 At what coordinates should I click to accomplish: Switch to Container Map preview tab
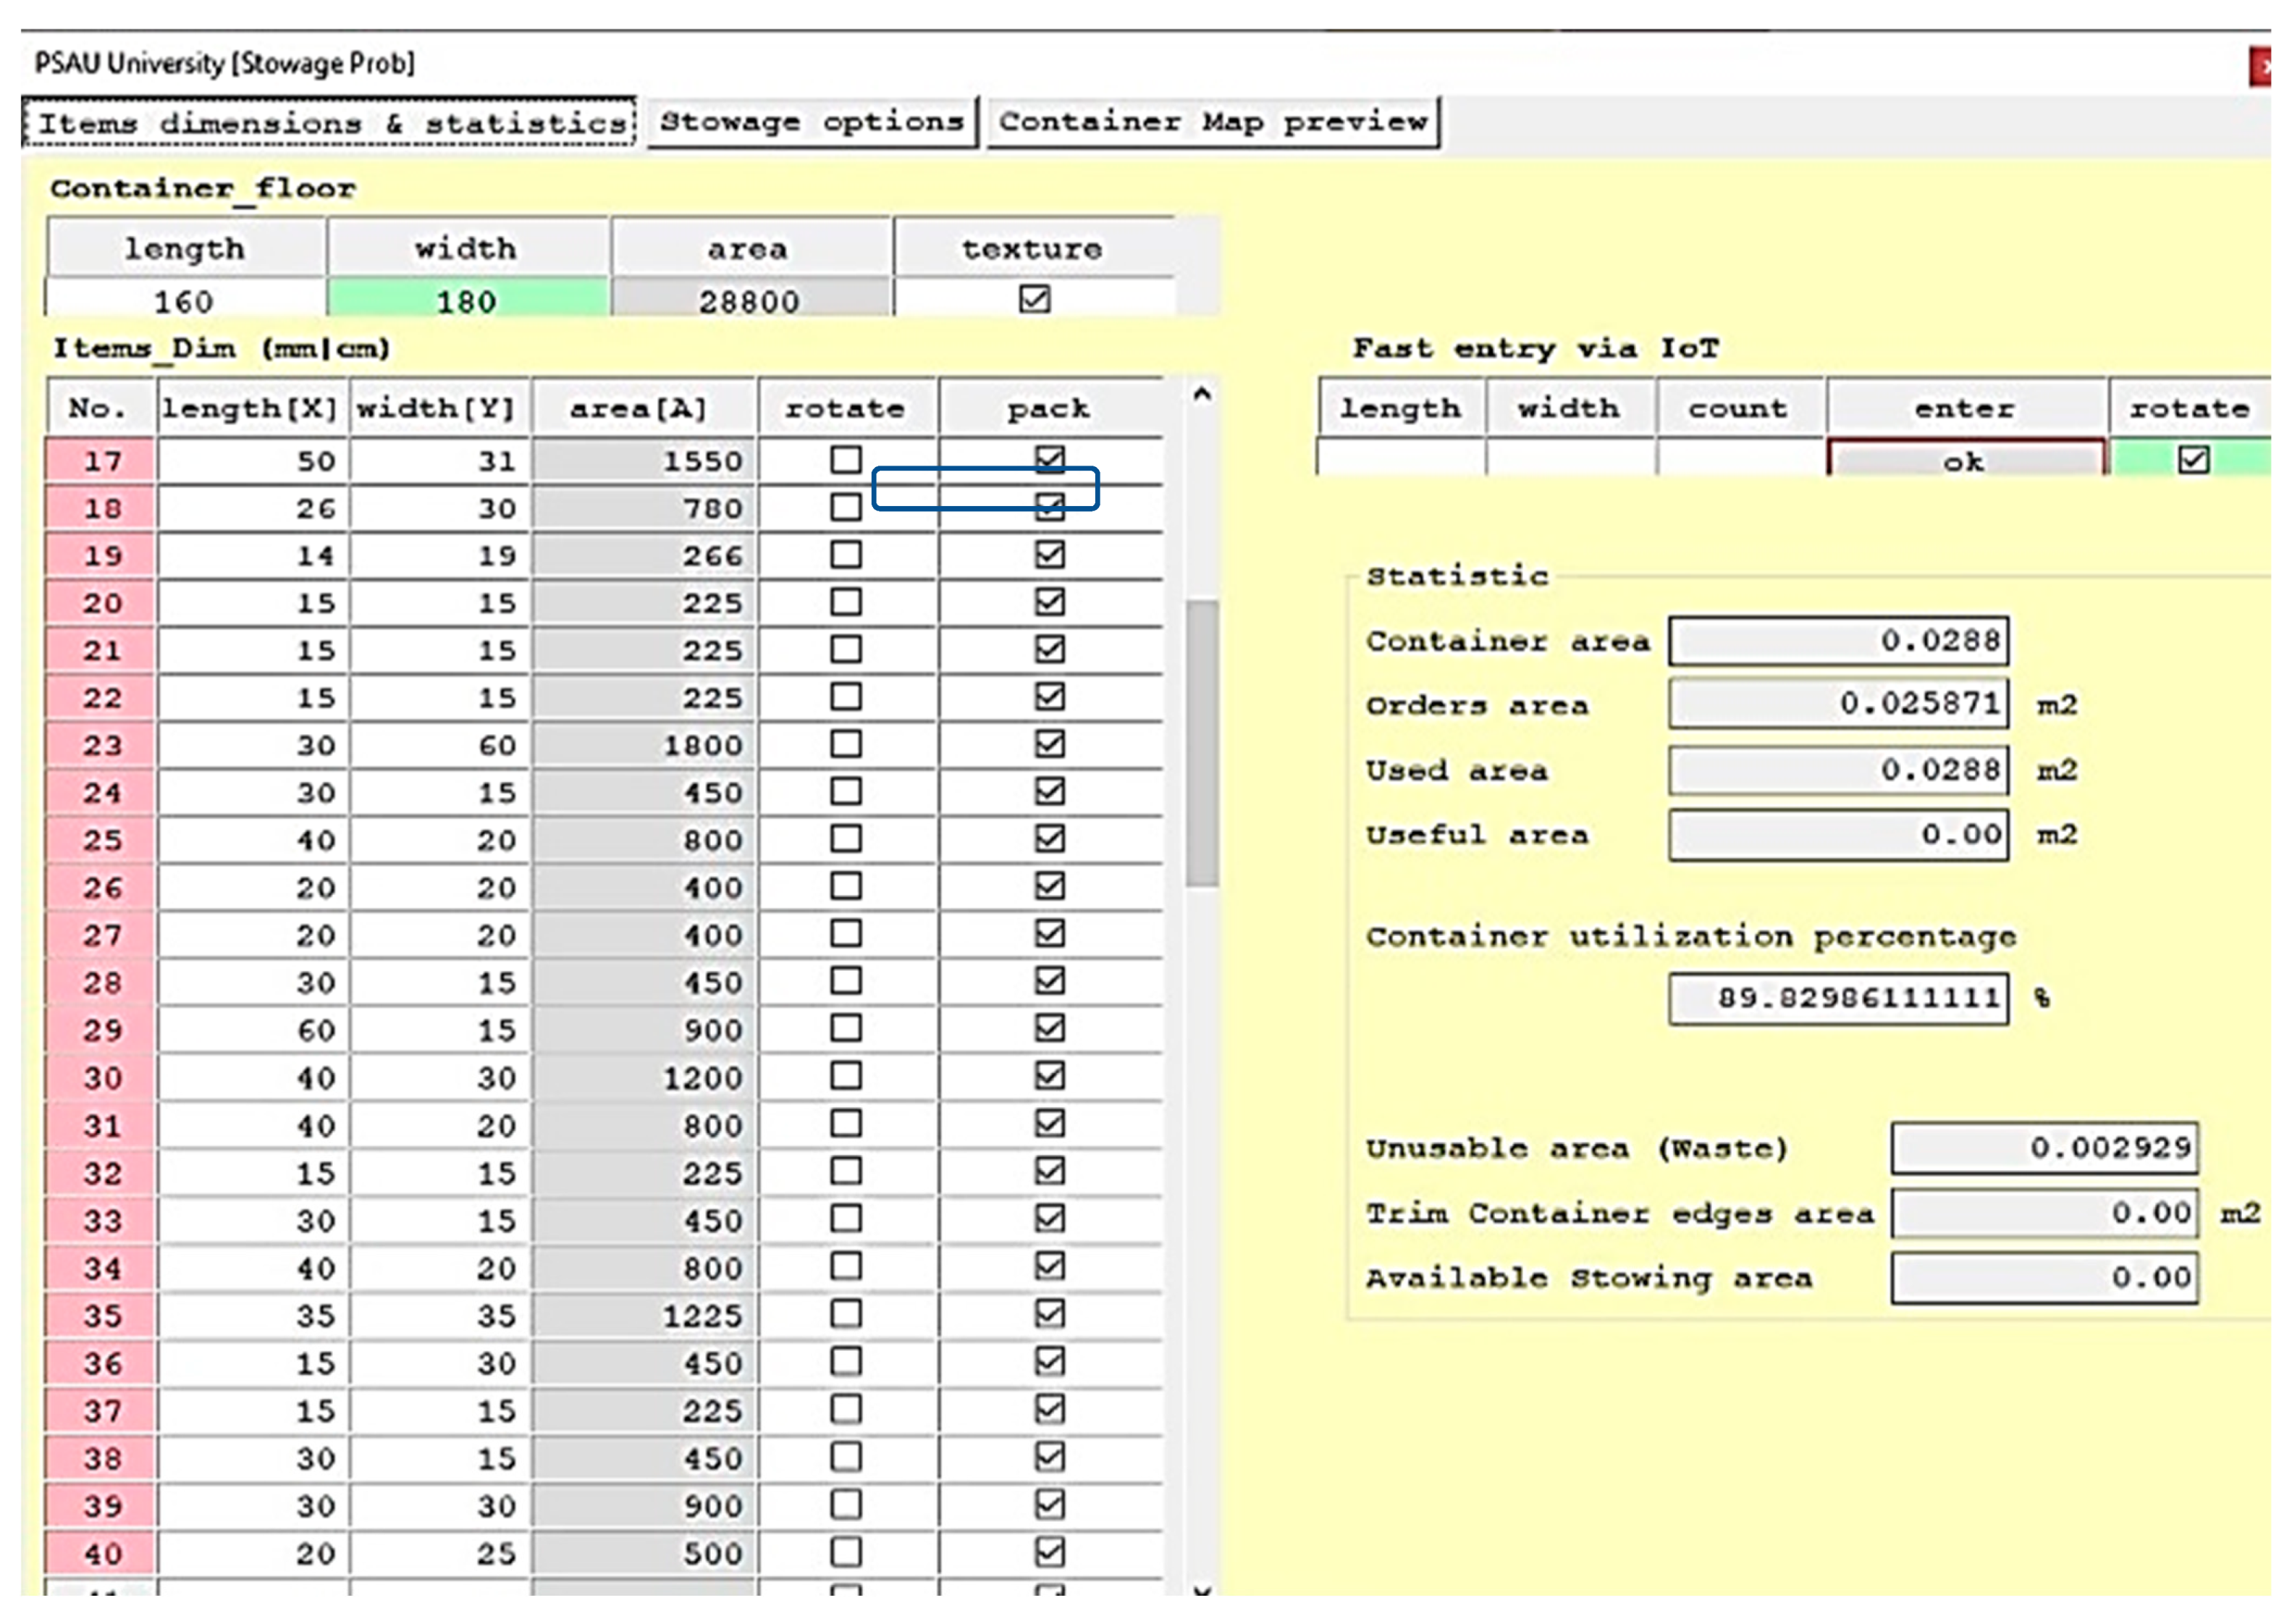[1212, 122]
